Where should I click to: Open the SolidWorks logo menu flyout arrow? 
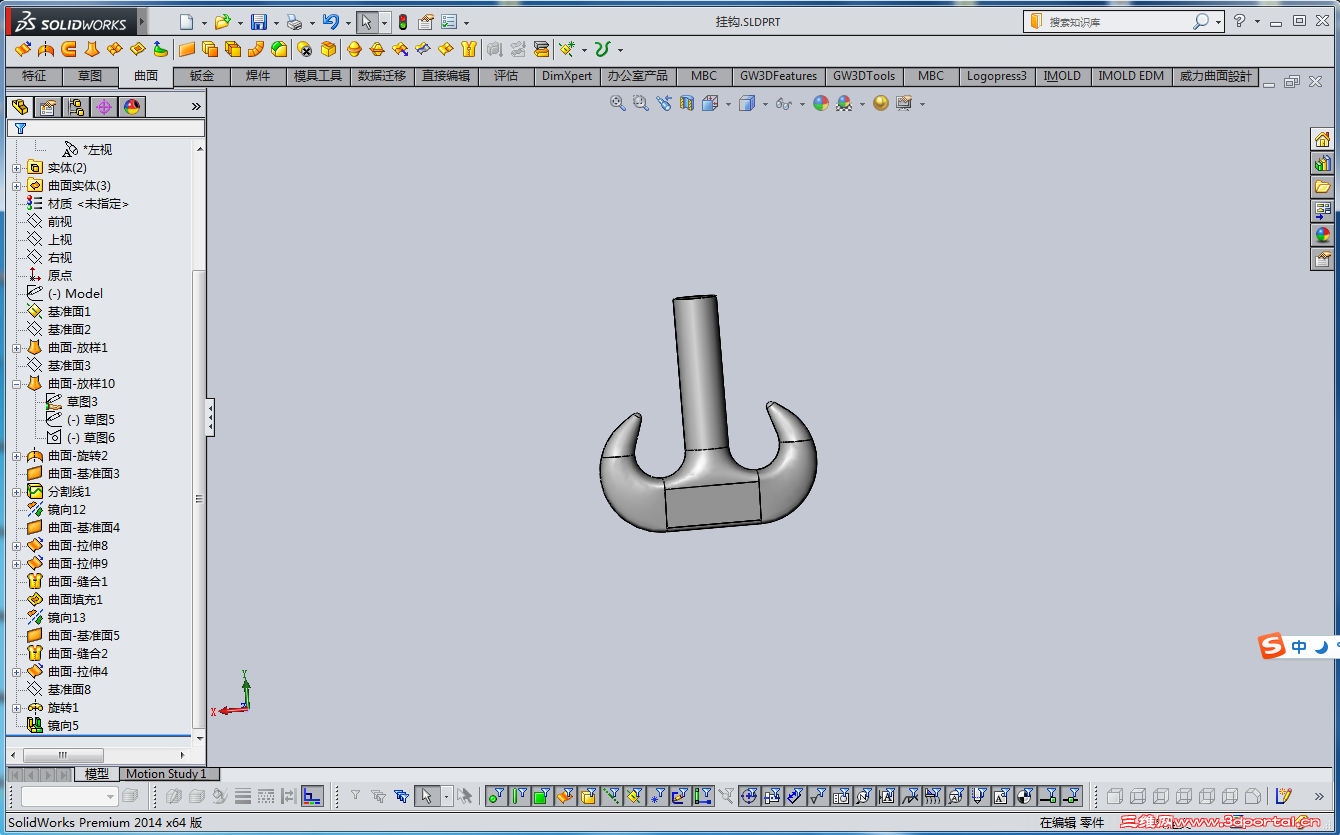click(x=141, y=21)
